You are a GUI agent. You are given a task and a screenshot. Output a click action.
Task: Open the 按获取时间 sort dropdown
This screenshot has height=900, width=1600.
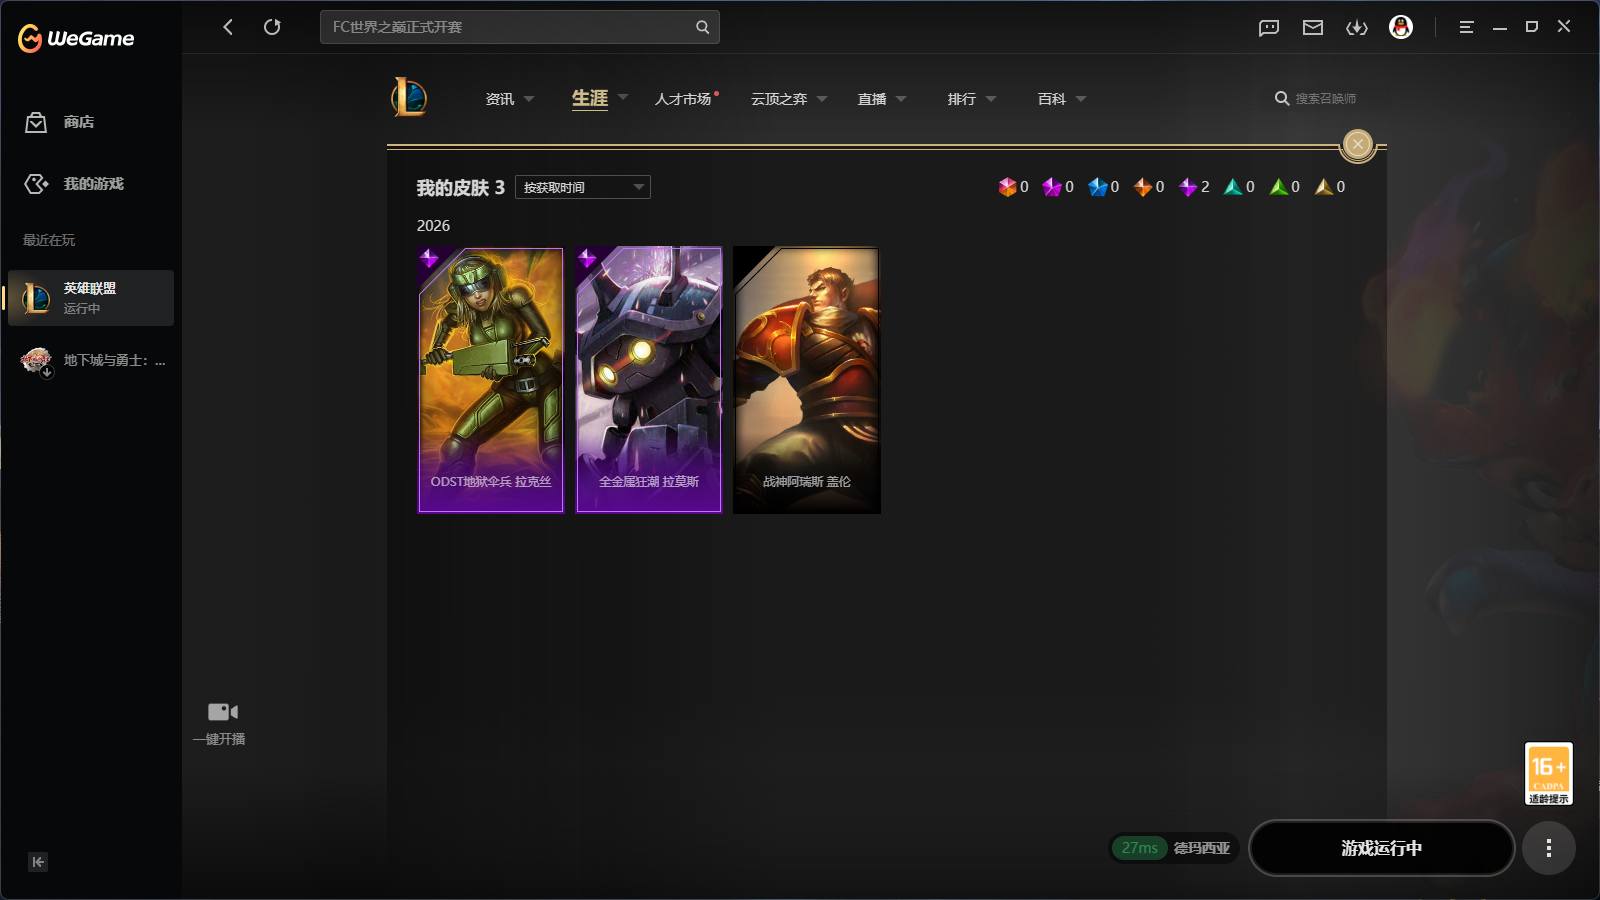pos(583,187)
